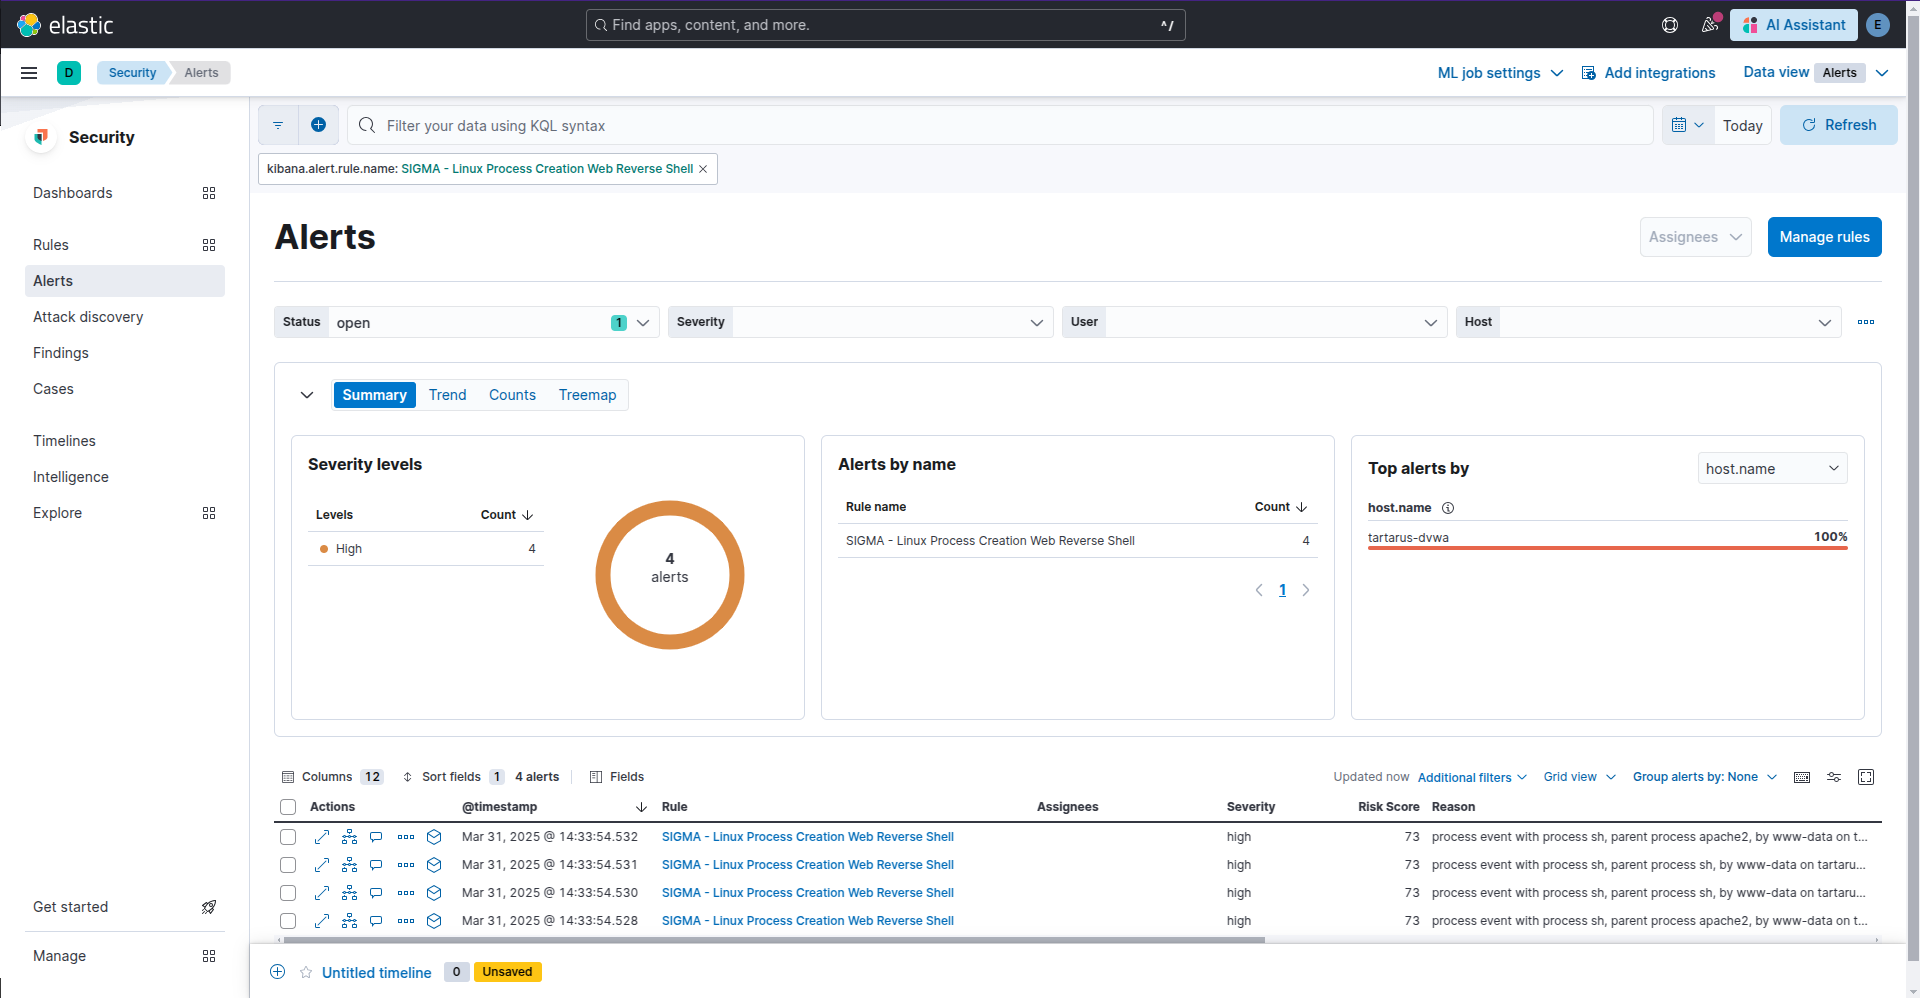Viewport: 1920px width, 998px height.
Task: Remove the kibana.alert.rule.name filter
Action: [703, 169]
